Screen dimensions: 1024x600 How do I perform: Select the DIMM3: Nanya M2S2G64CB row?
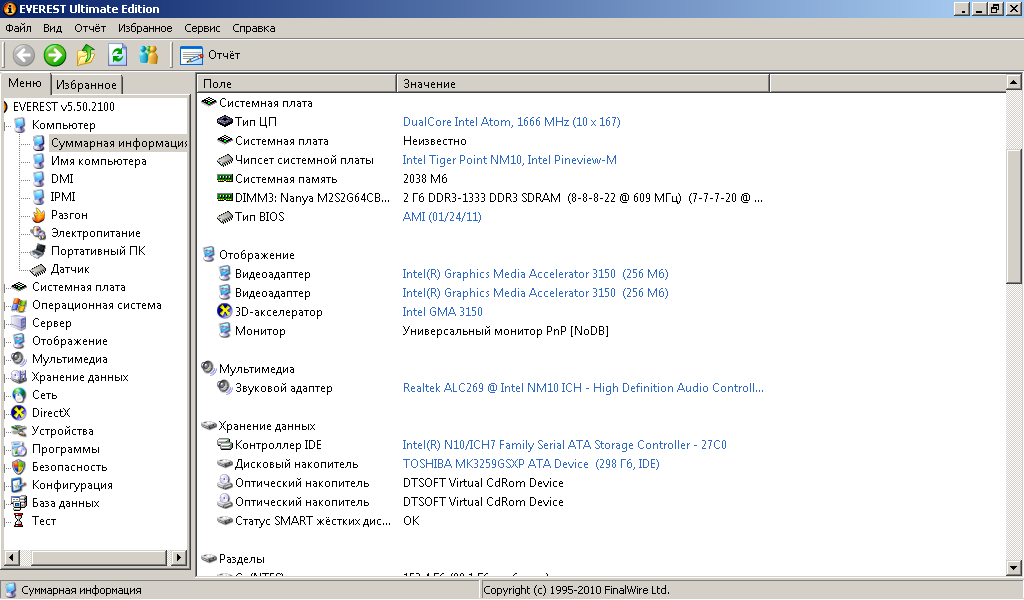pyautogui.click(x=483, y=198)
